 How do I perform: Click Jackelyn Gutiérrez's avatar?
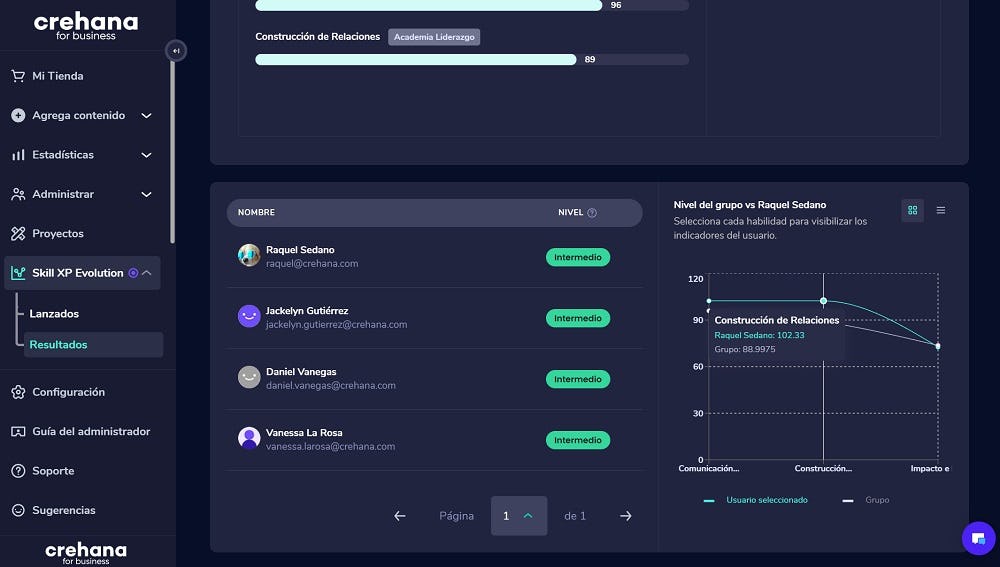[249, 317]
